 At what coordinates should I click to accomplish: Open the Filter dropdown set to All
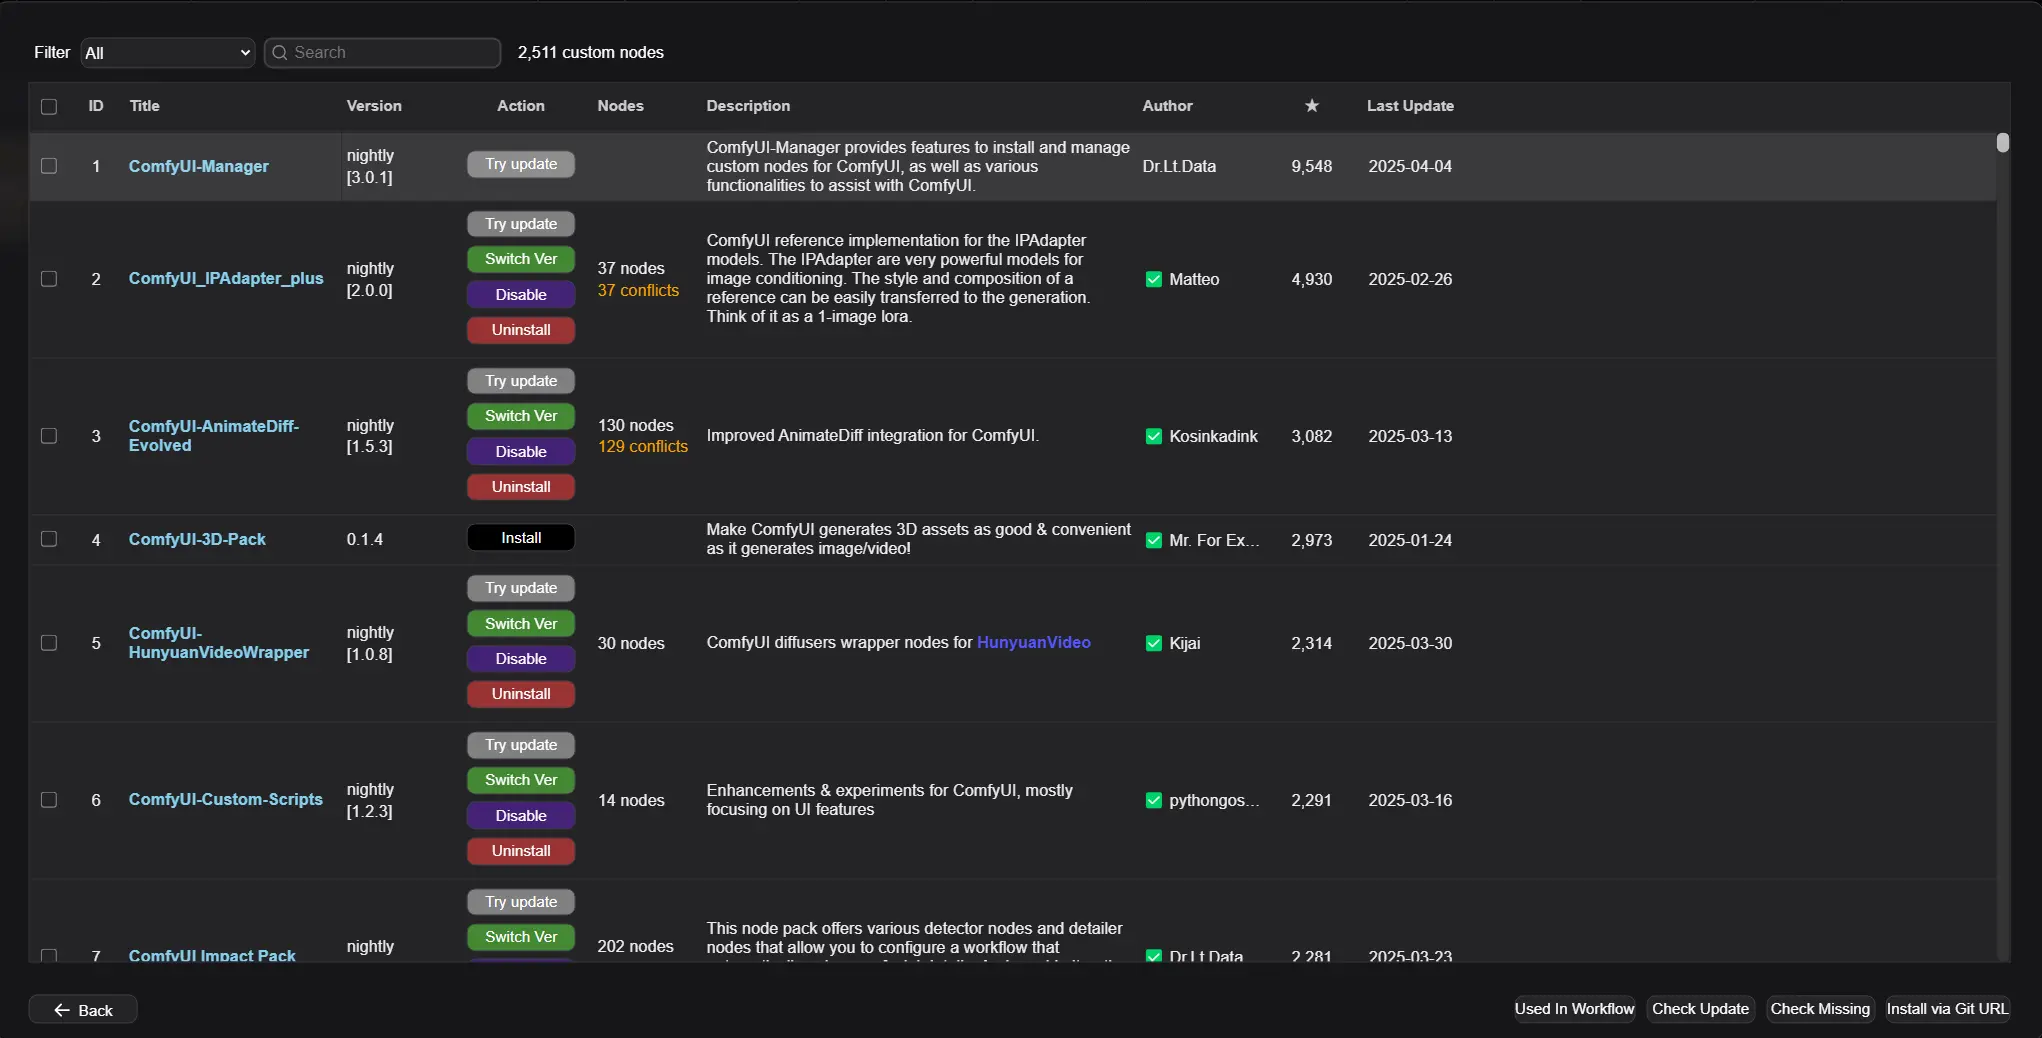coord(167,53)
